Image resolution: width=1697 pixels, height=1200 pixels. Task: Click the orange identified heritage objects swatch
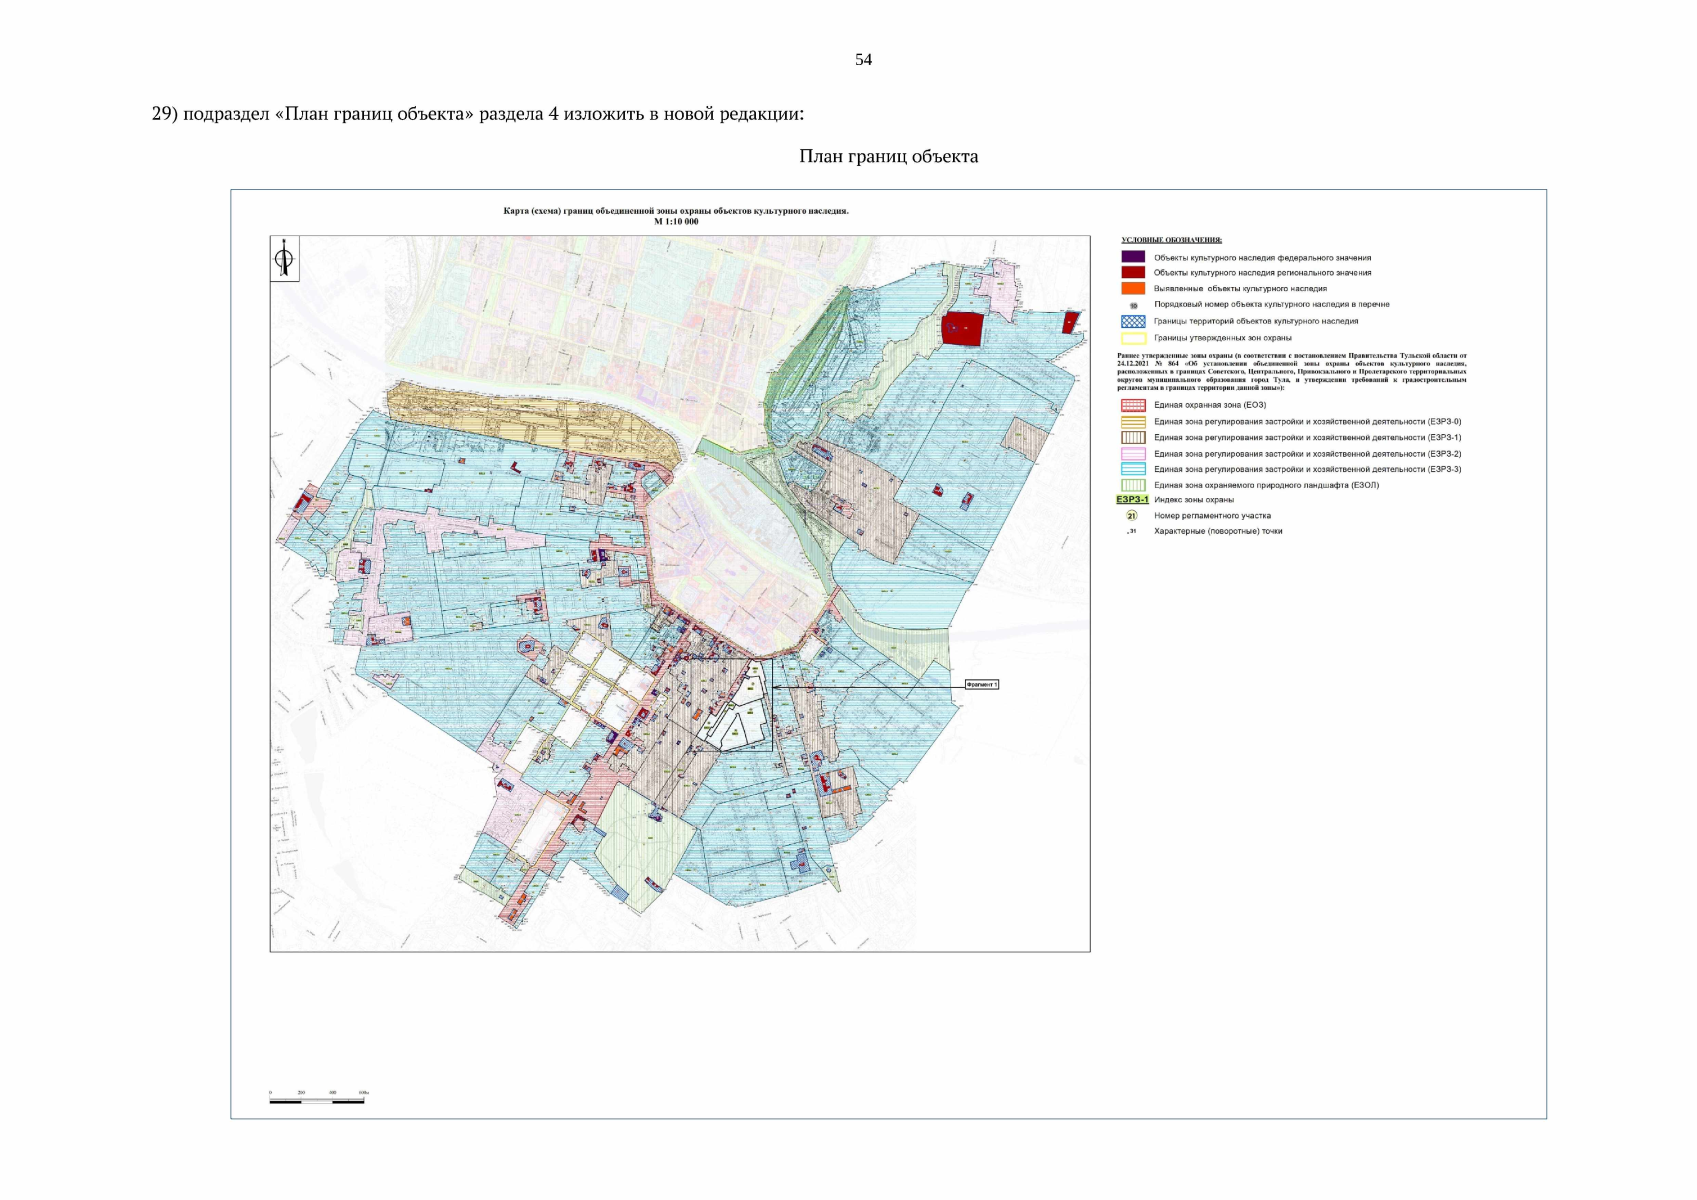(x=1133, y=288)
